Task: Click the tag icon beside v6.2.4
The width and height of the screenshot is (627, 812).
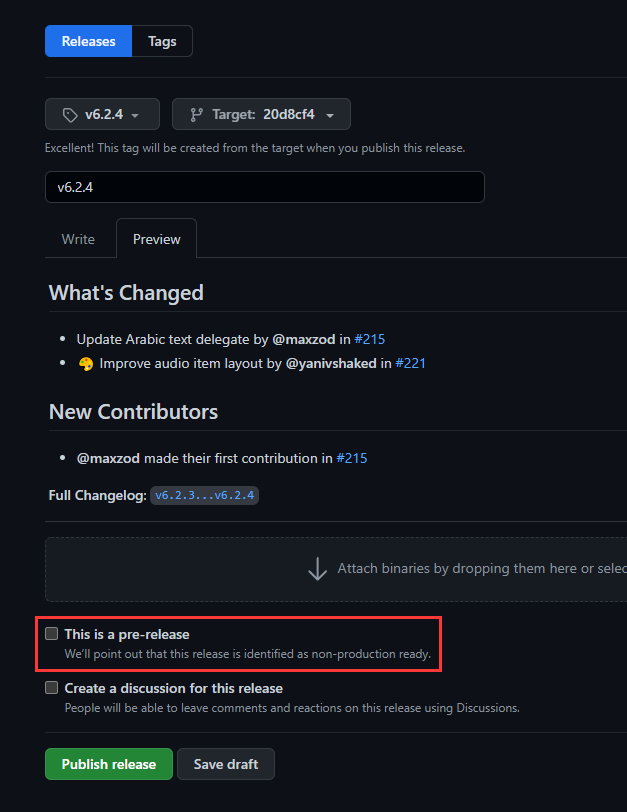Action: click(69, 114)
